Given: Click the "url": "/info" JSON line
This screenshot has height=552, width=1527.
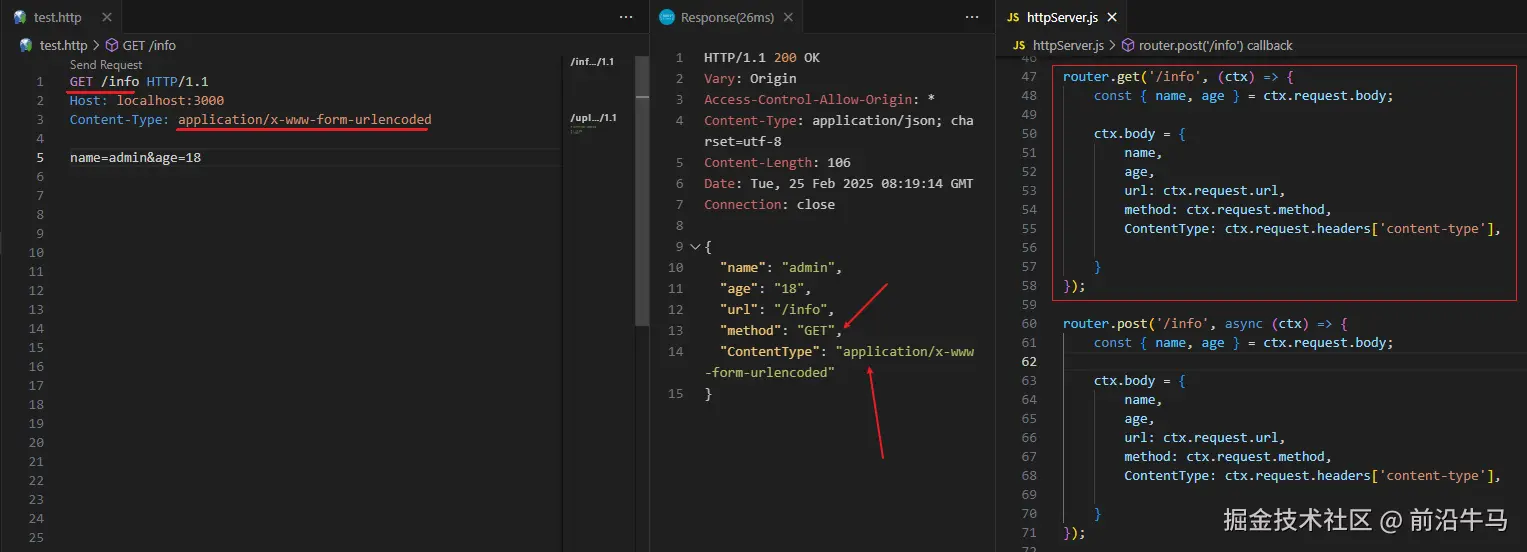Looking at the screenshot, I should [x=777, y=309].
